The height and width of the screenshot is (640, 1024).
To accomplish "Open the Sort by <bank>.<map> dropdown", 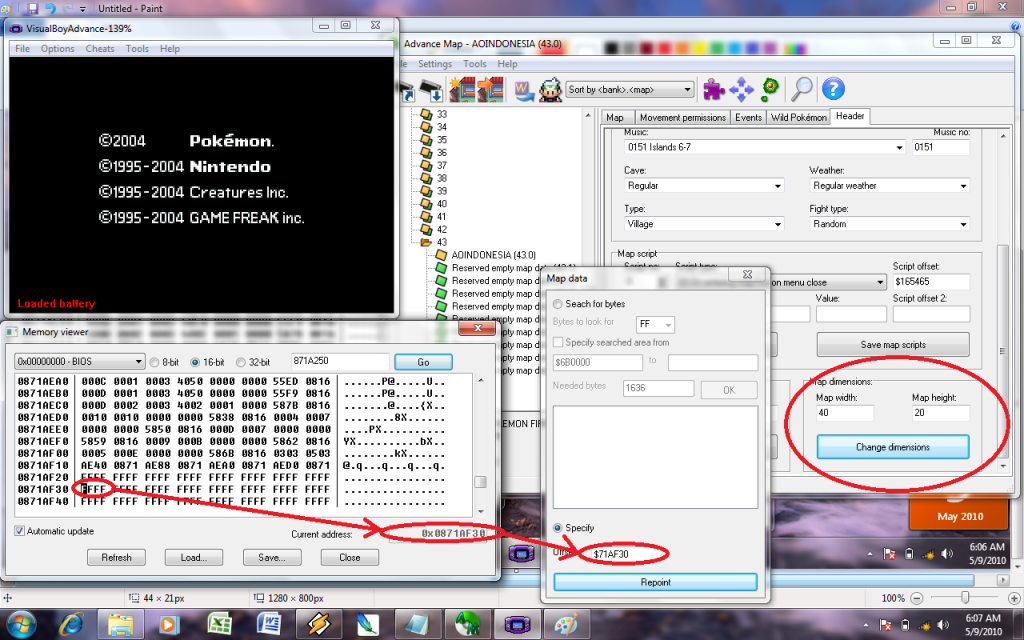I will pyautogui.click(x=630, y=89).
